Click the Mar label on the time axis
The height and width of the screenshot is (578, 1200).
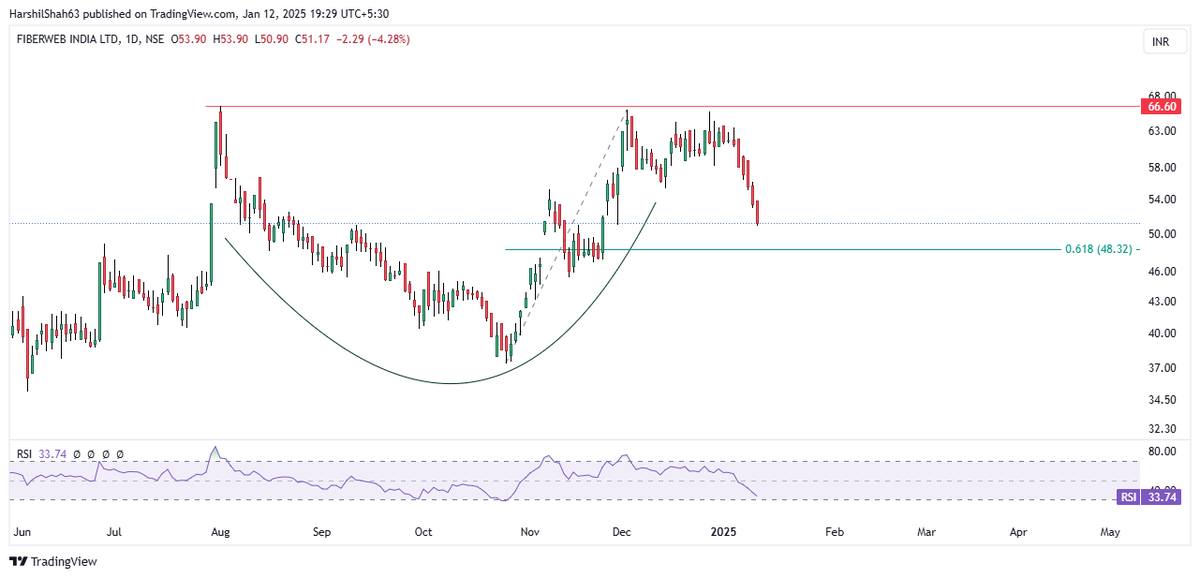tap(926, 532)
